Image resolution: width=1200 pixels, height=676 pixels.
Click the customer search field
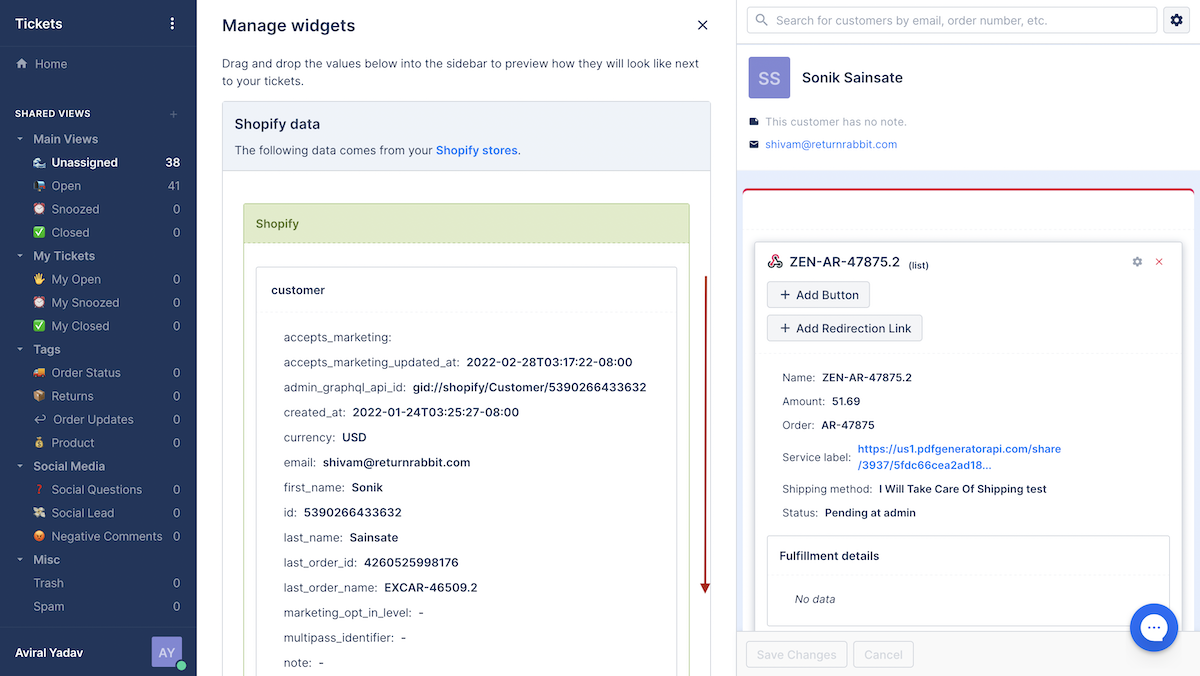click(x=951, y=20)
